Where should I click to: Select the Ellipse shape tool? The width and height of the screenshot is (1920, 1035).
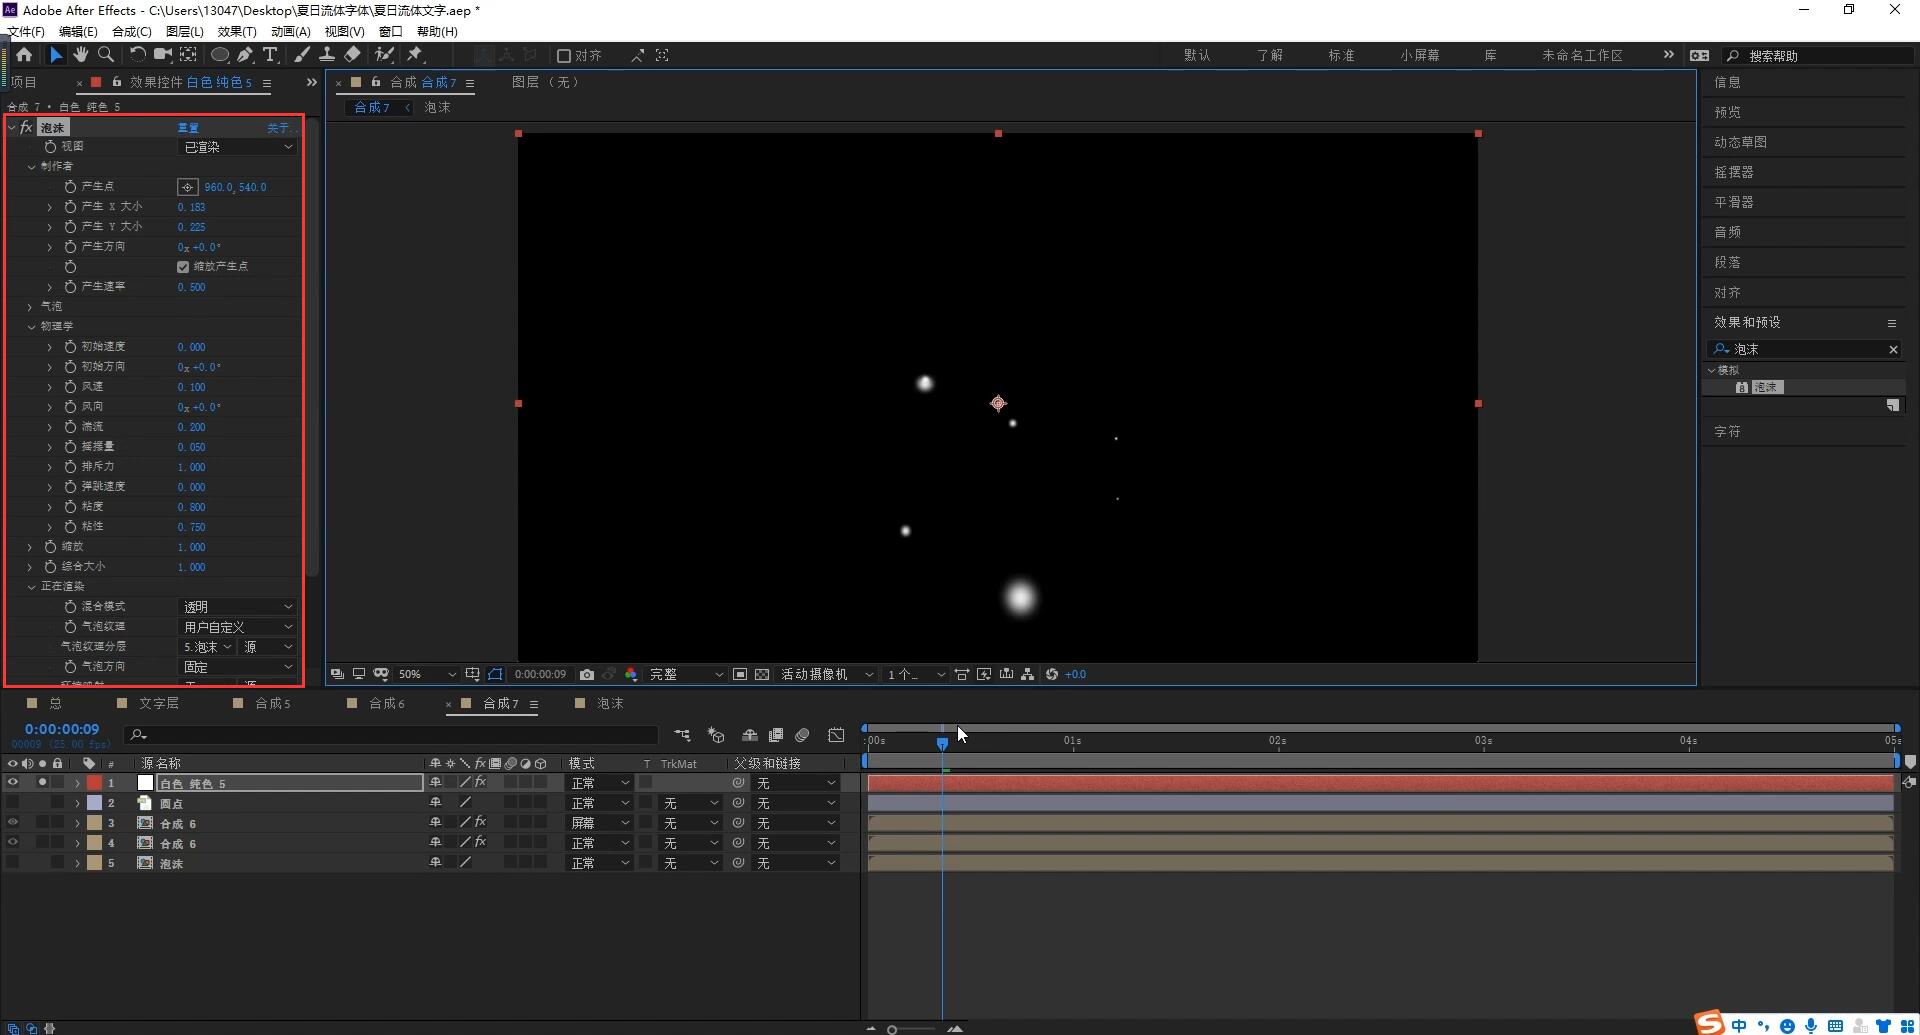(x=220, y=55)
